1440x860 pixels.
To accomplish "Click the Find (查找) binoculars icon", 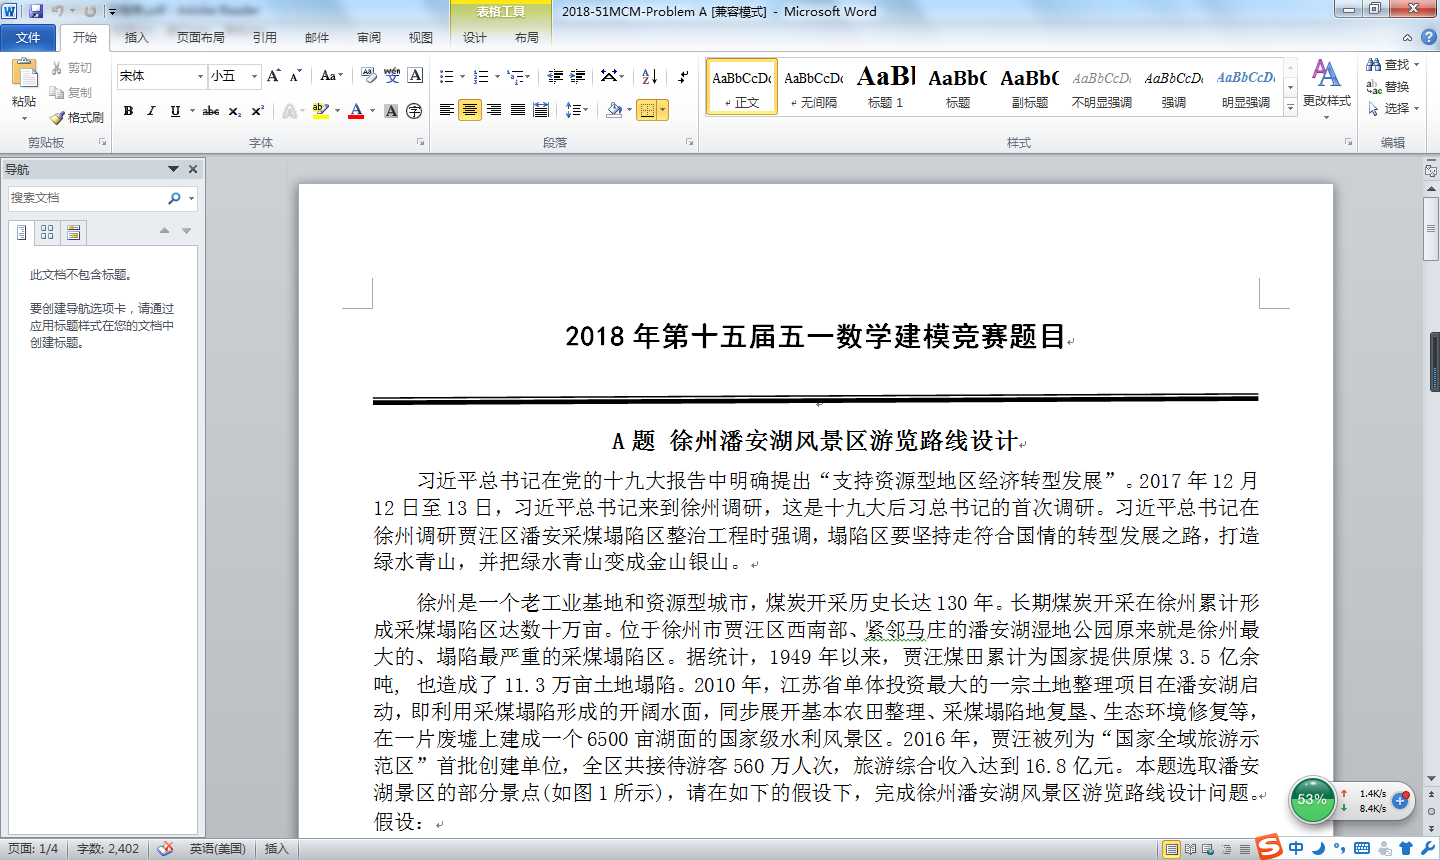I will [1374, 64].
